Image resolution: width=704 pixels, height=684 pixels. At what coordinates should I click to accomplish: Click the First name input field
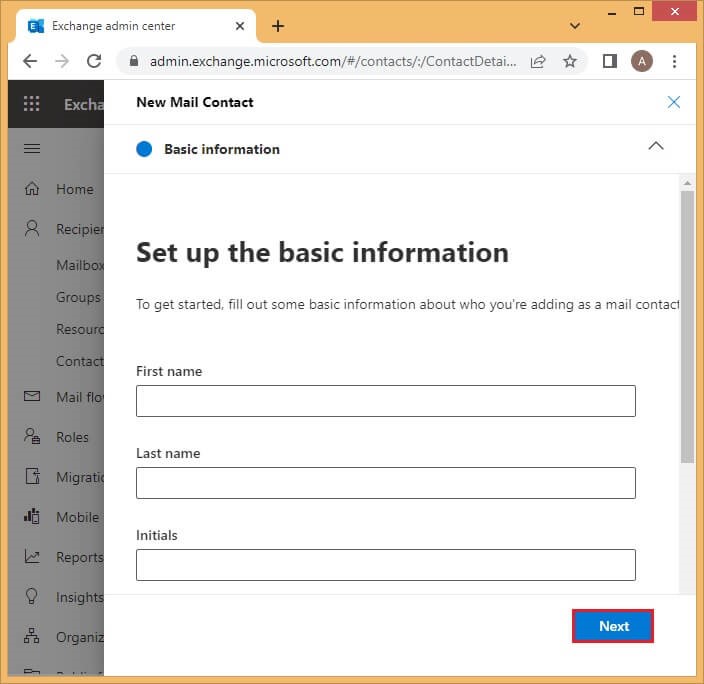tap(386, 401)
